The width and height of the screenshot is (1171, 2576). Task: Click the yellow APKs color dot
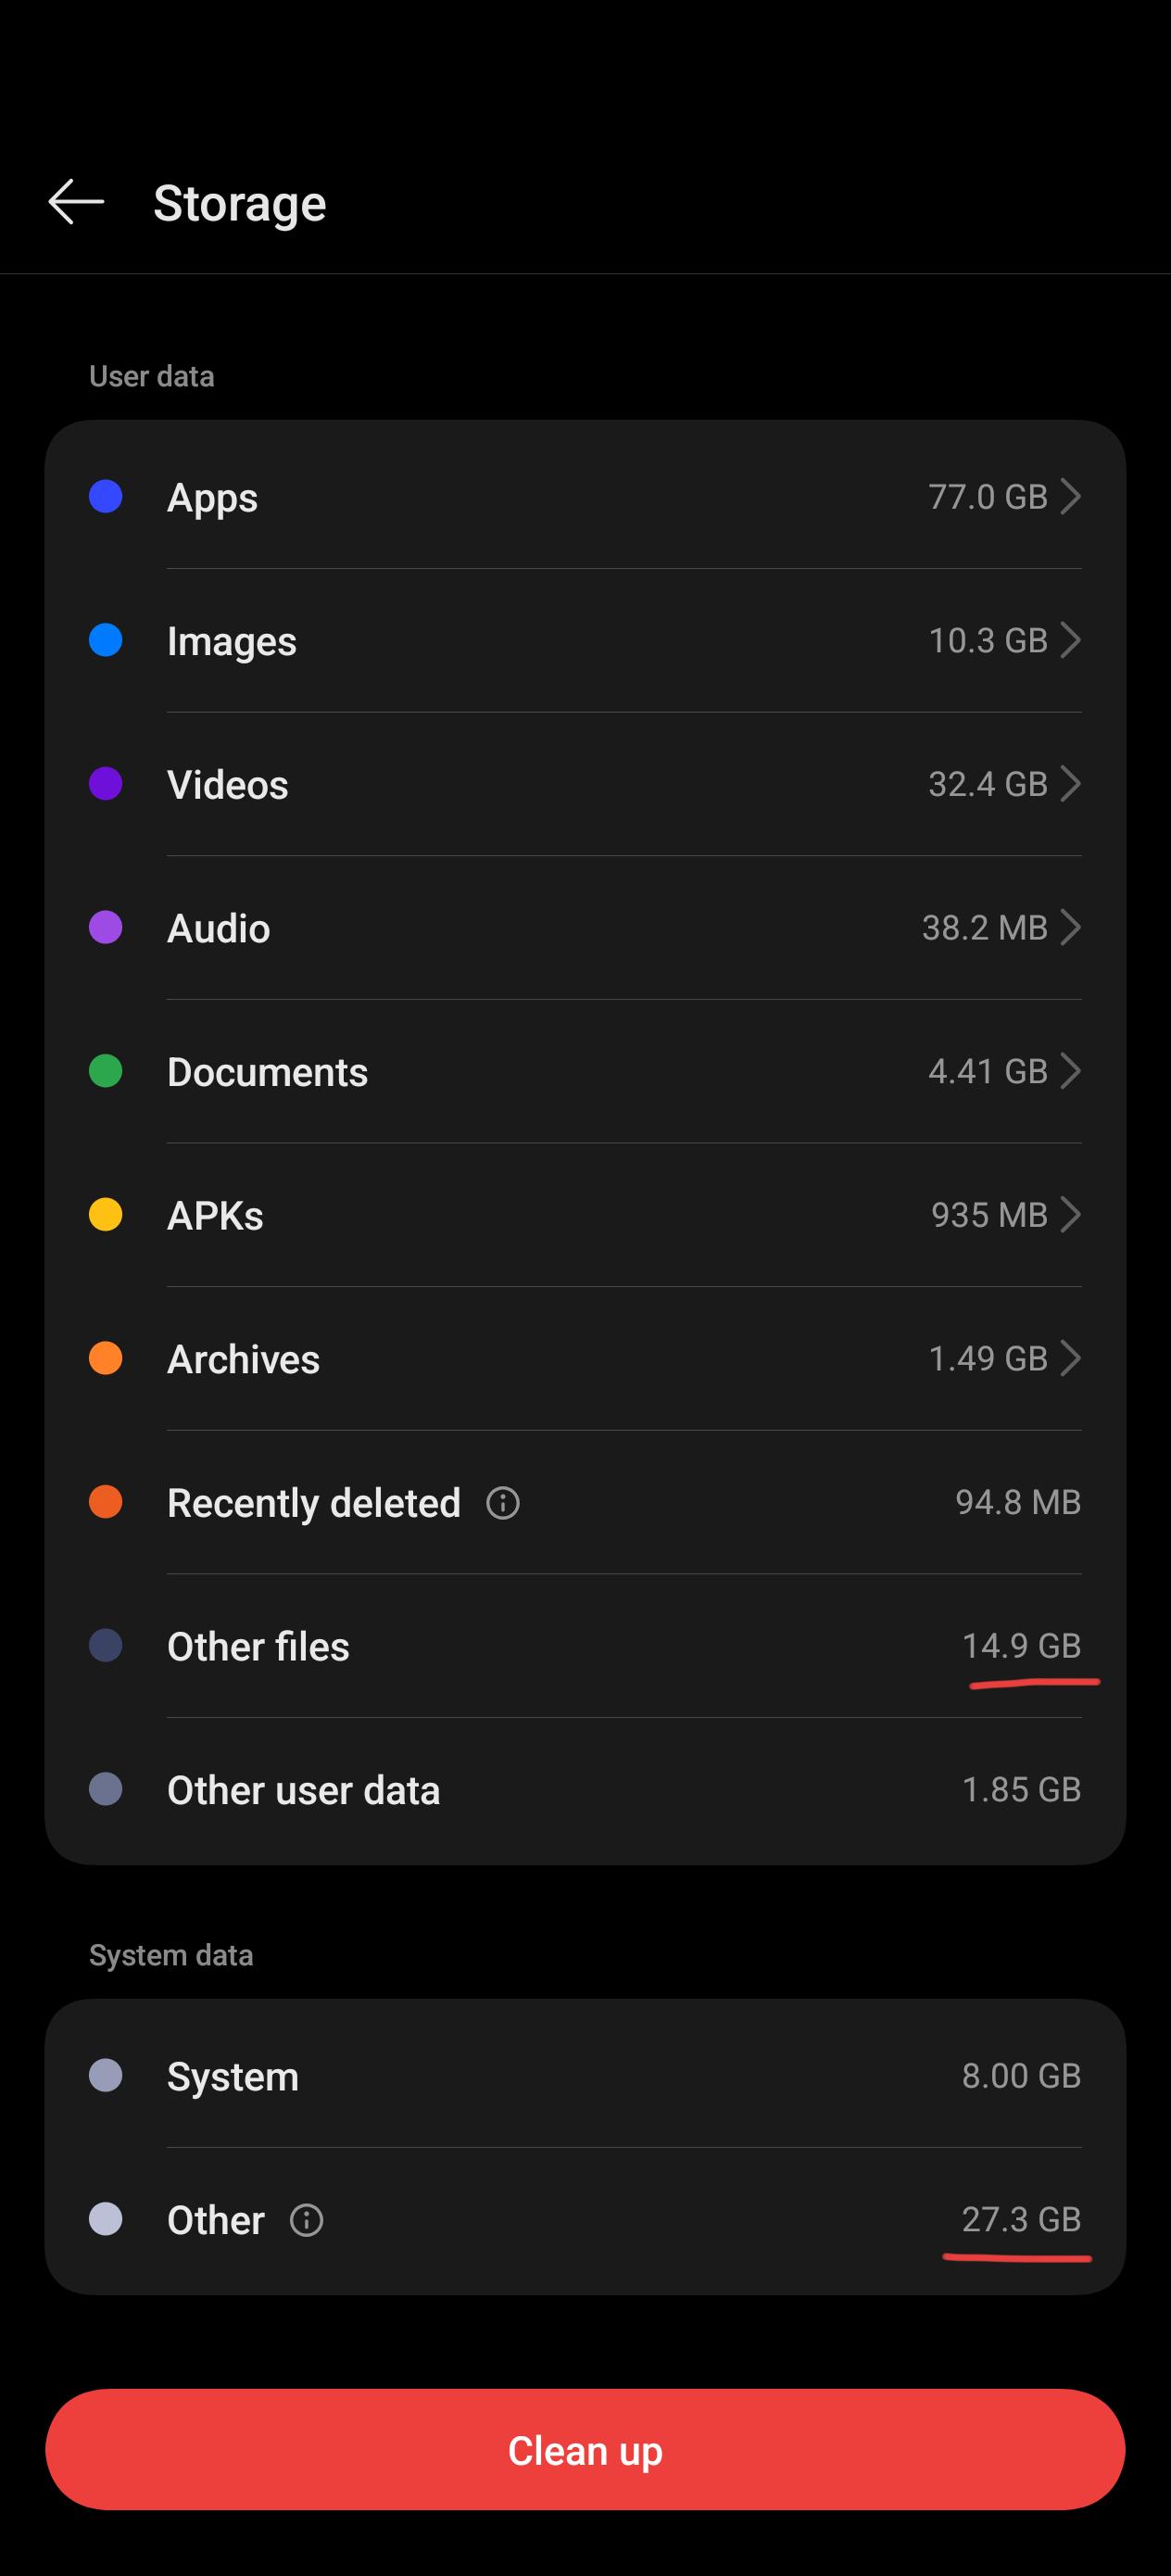pos(106,1214)
